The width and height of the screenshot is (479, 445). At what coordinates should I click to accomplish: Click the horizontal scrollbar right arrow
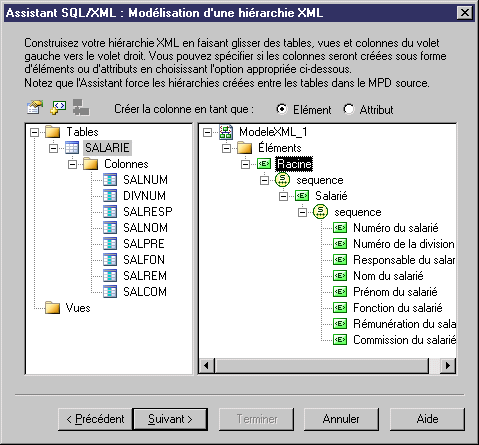[x=448, y=366]
